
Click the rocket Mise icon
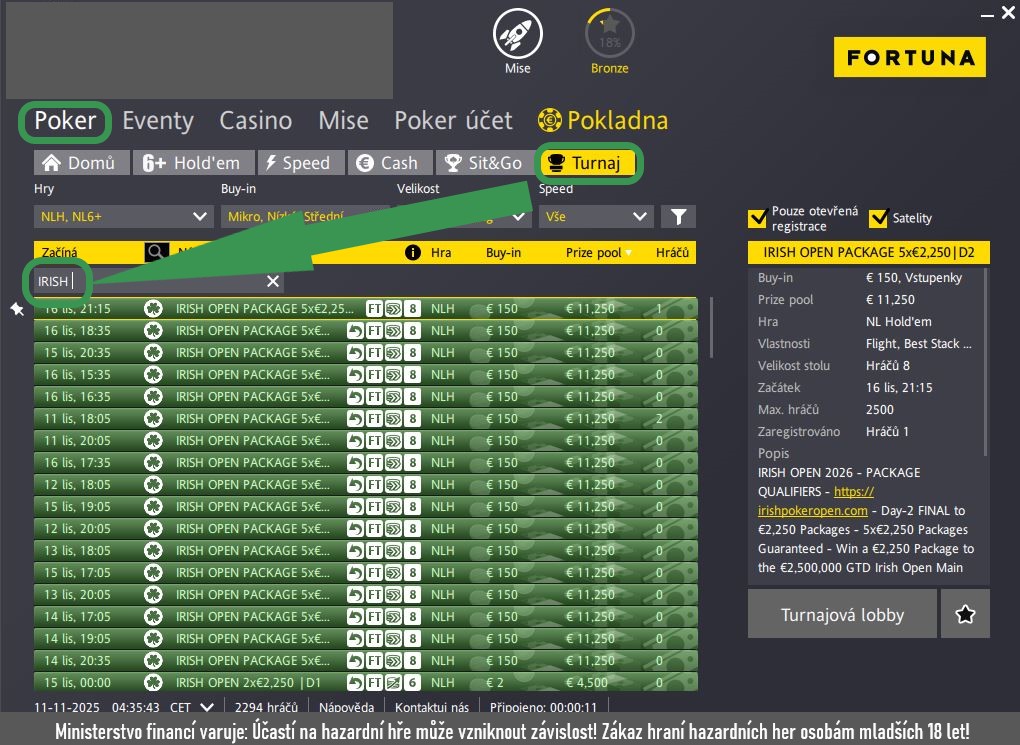[517, 34]
